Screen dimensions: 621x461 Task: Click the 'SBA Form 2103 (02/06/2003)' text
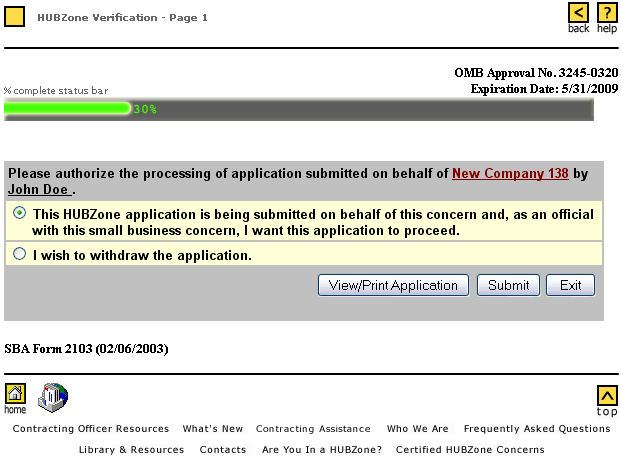pos(86,349)
